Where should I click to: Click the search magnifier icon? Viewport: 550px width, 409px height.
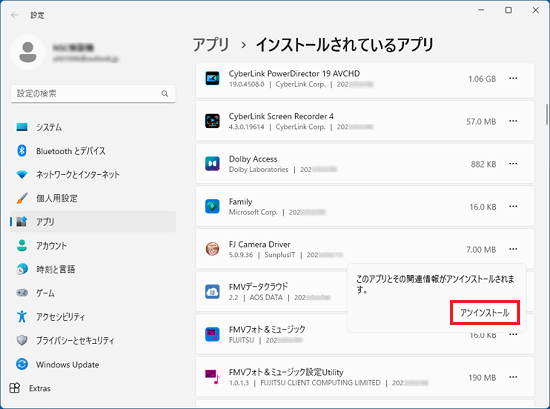[x=165, y=94]
